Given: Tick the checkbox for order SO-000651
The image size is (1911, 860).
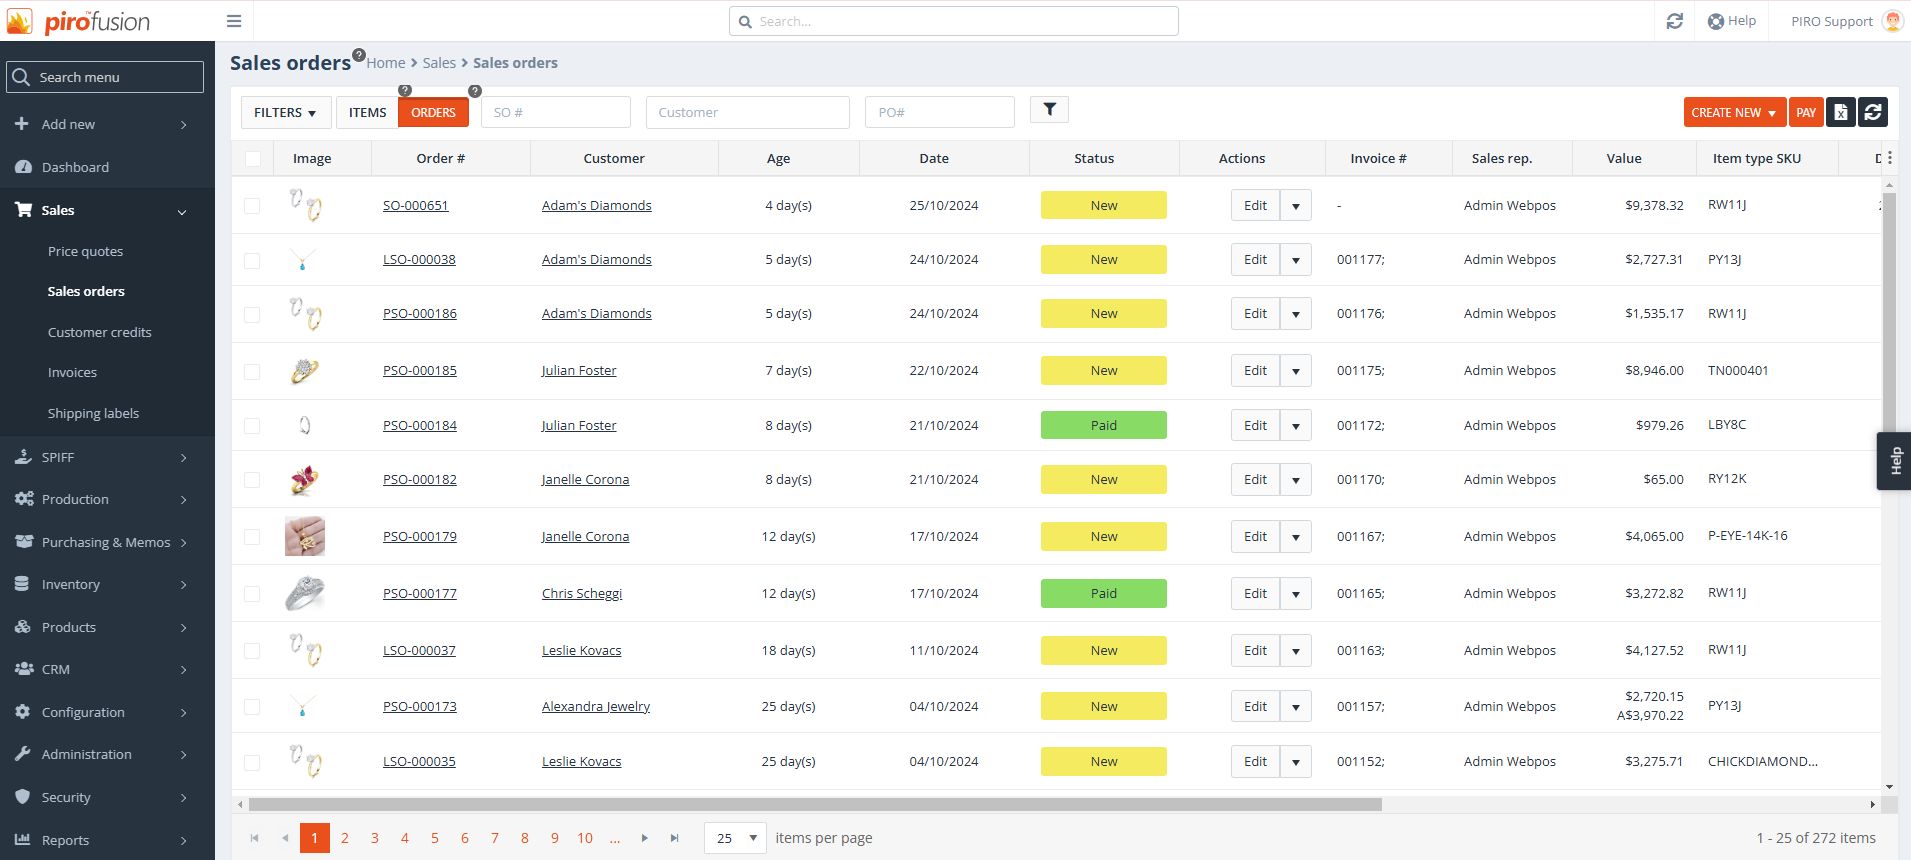Looking at the screenshot, I should pyautogui.click(x=252, y=205).
